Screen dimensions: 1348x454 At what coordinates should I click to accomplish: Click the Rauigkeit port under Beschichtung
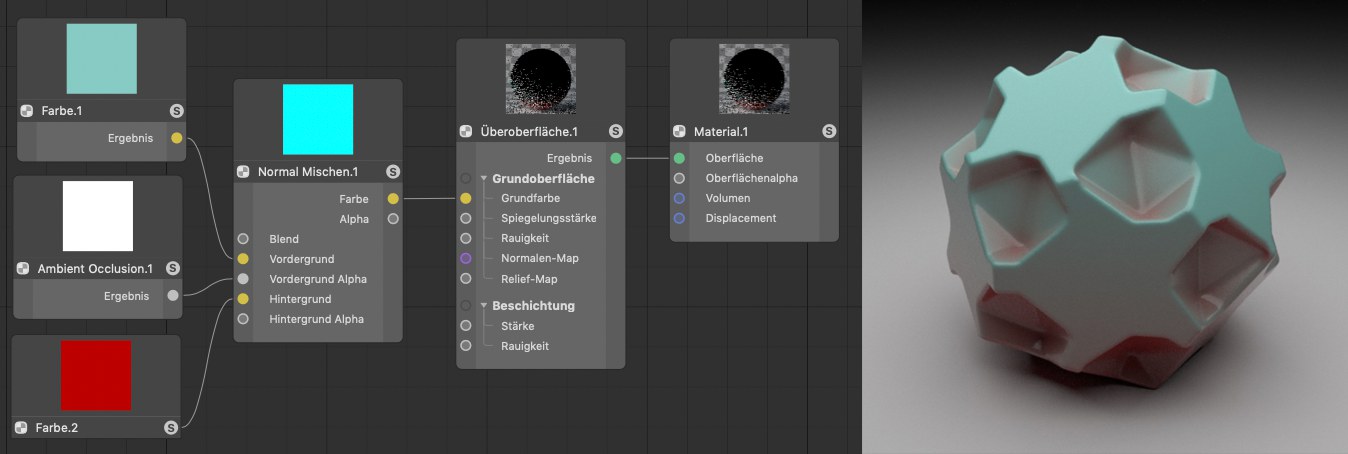pos(466,346)
